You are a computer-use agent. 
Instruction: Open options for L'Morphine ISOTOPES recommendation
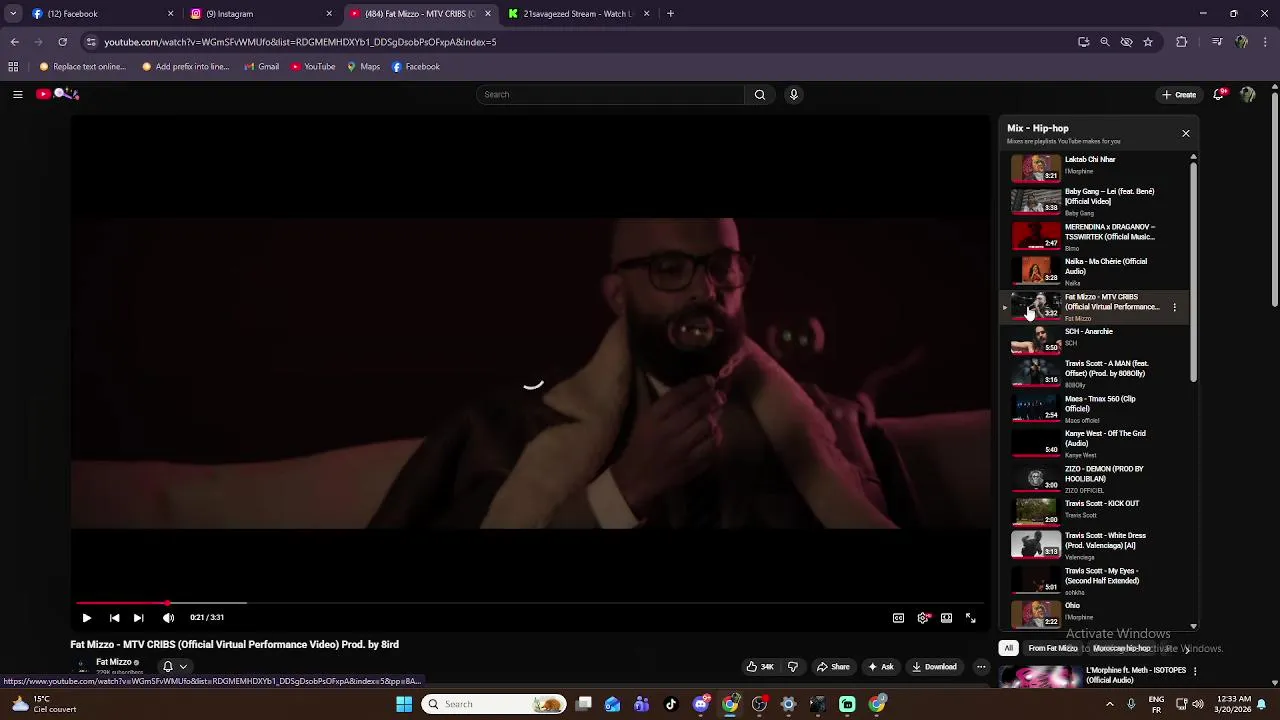pos(1194,672)
